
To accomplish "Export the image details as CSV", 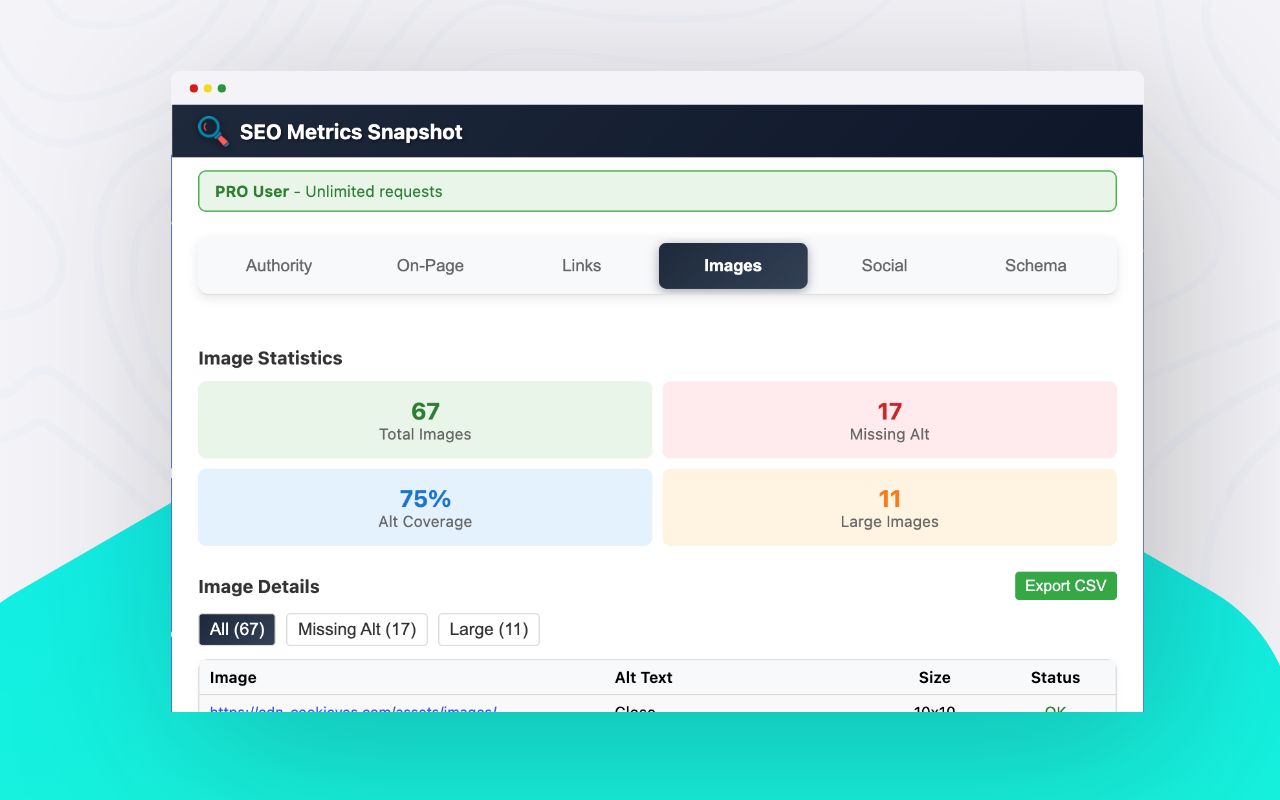I will (x=1065, y=585).
